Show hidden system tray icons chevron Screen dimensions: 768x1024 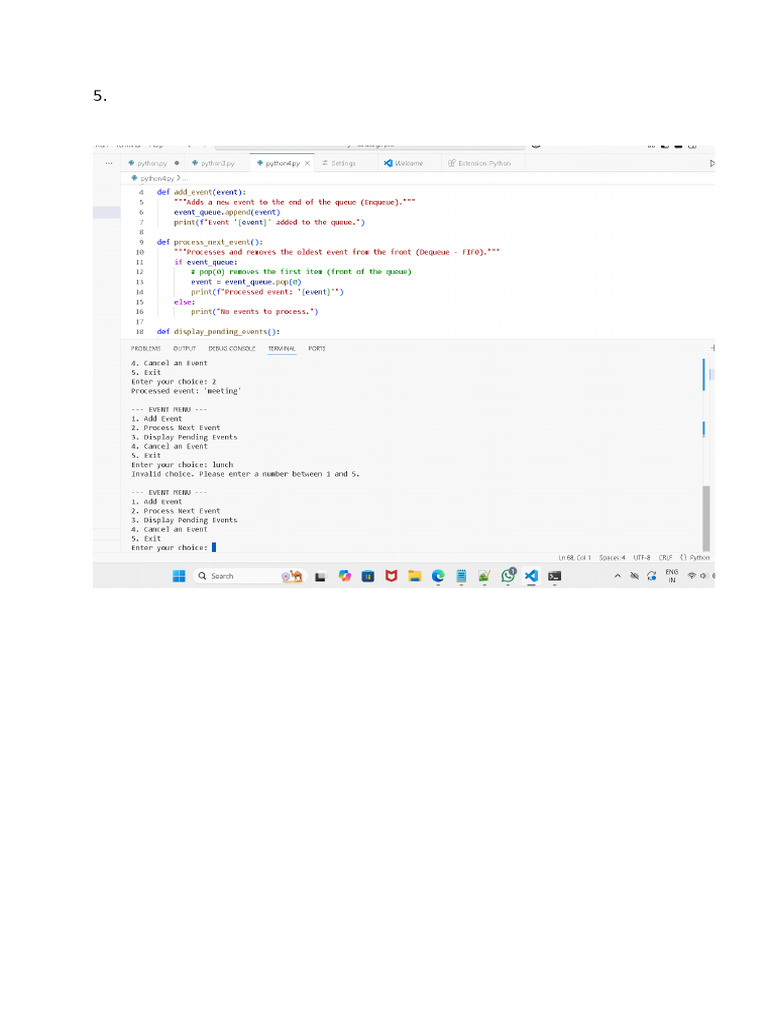(x=617, y=576)
